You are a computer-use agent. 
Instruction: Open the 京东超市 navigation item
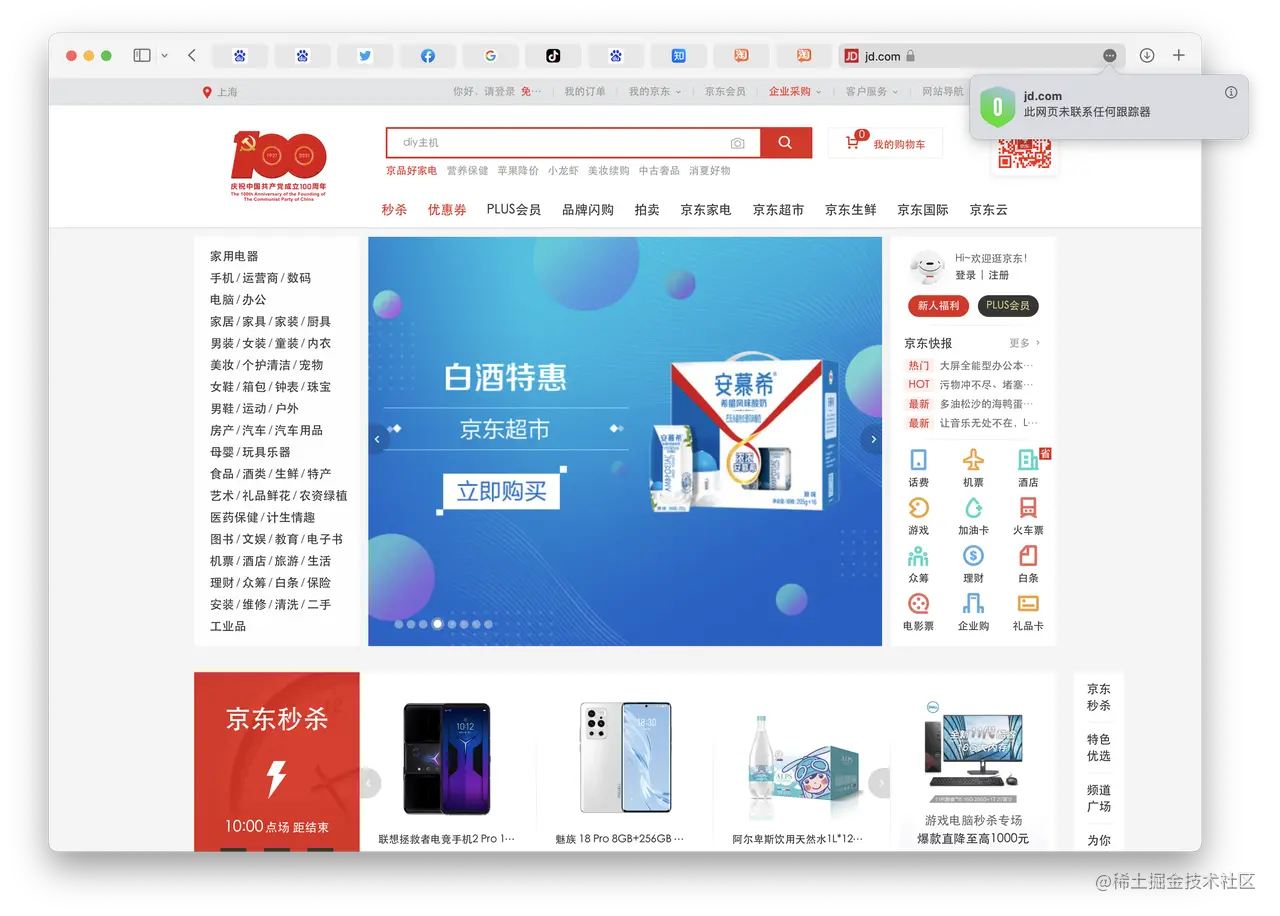tap(778, 210)
